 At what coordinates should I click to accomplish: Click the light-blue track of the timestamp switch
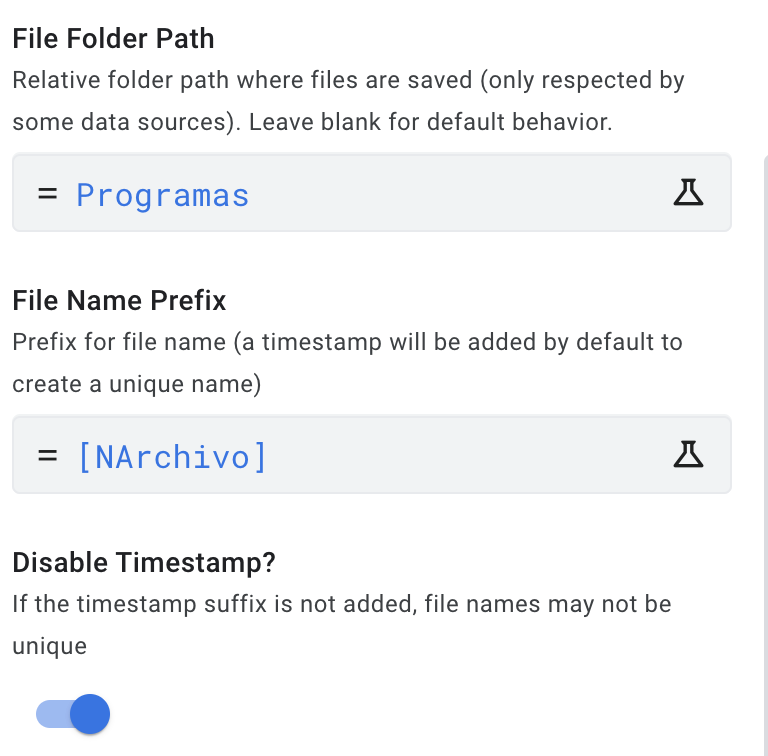pyautogui.click(x=52, y=714)
